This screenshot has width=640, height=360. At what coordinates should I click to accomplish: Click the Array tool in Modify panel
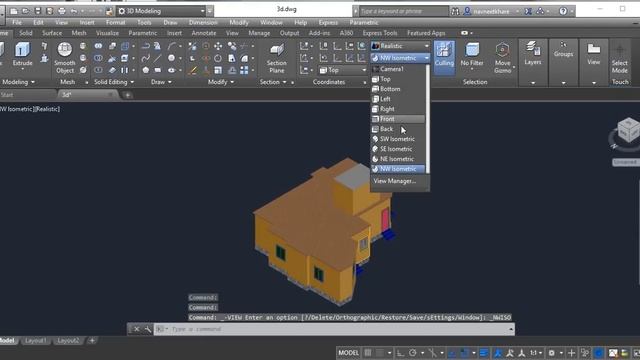pos(244,70)
